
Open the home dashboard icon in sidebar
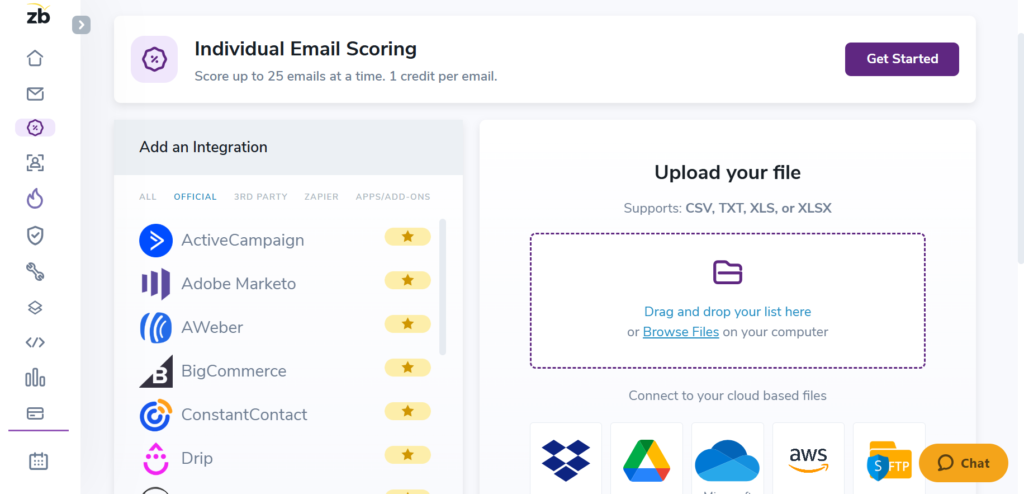35,58
